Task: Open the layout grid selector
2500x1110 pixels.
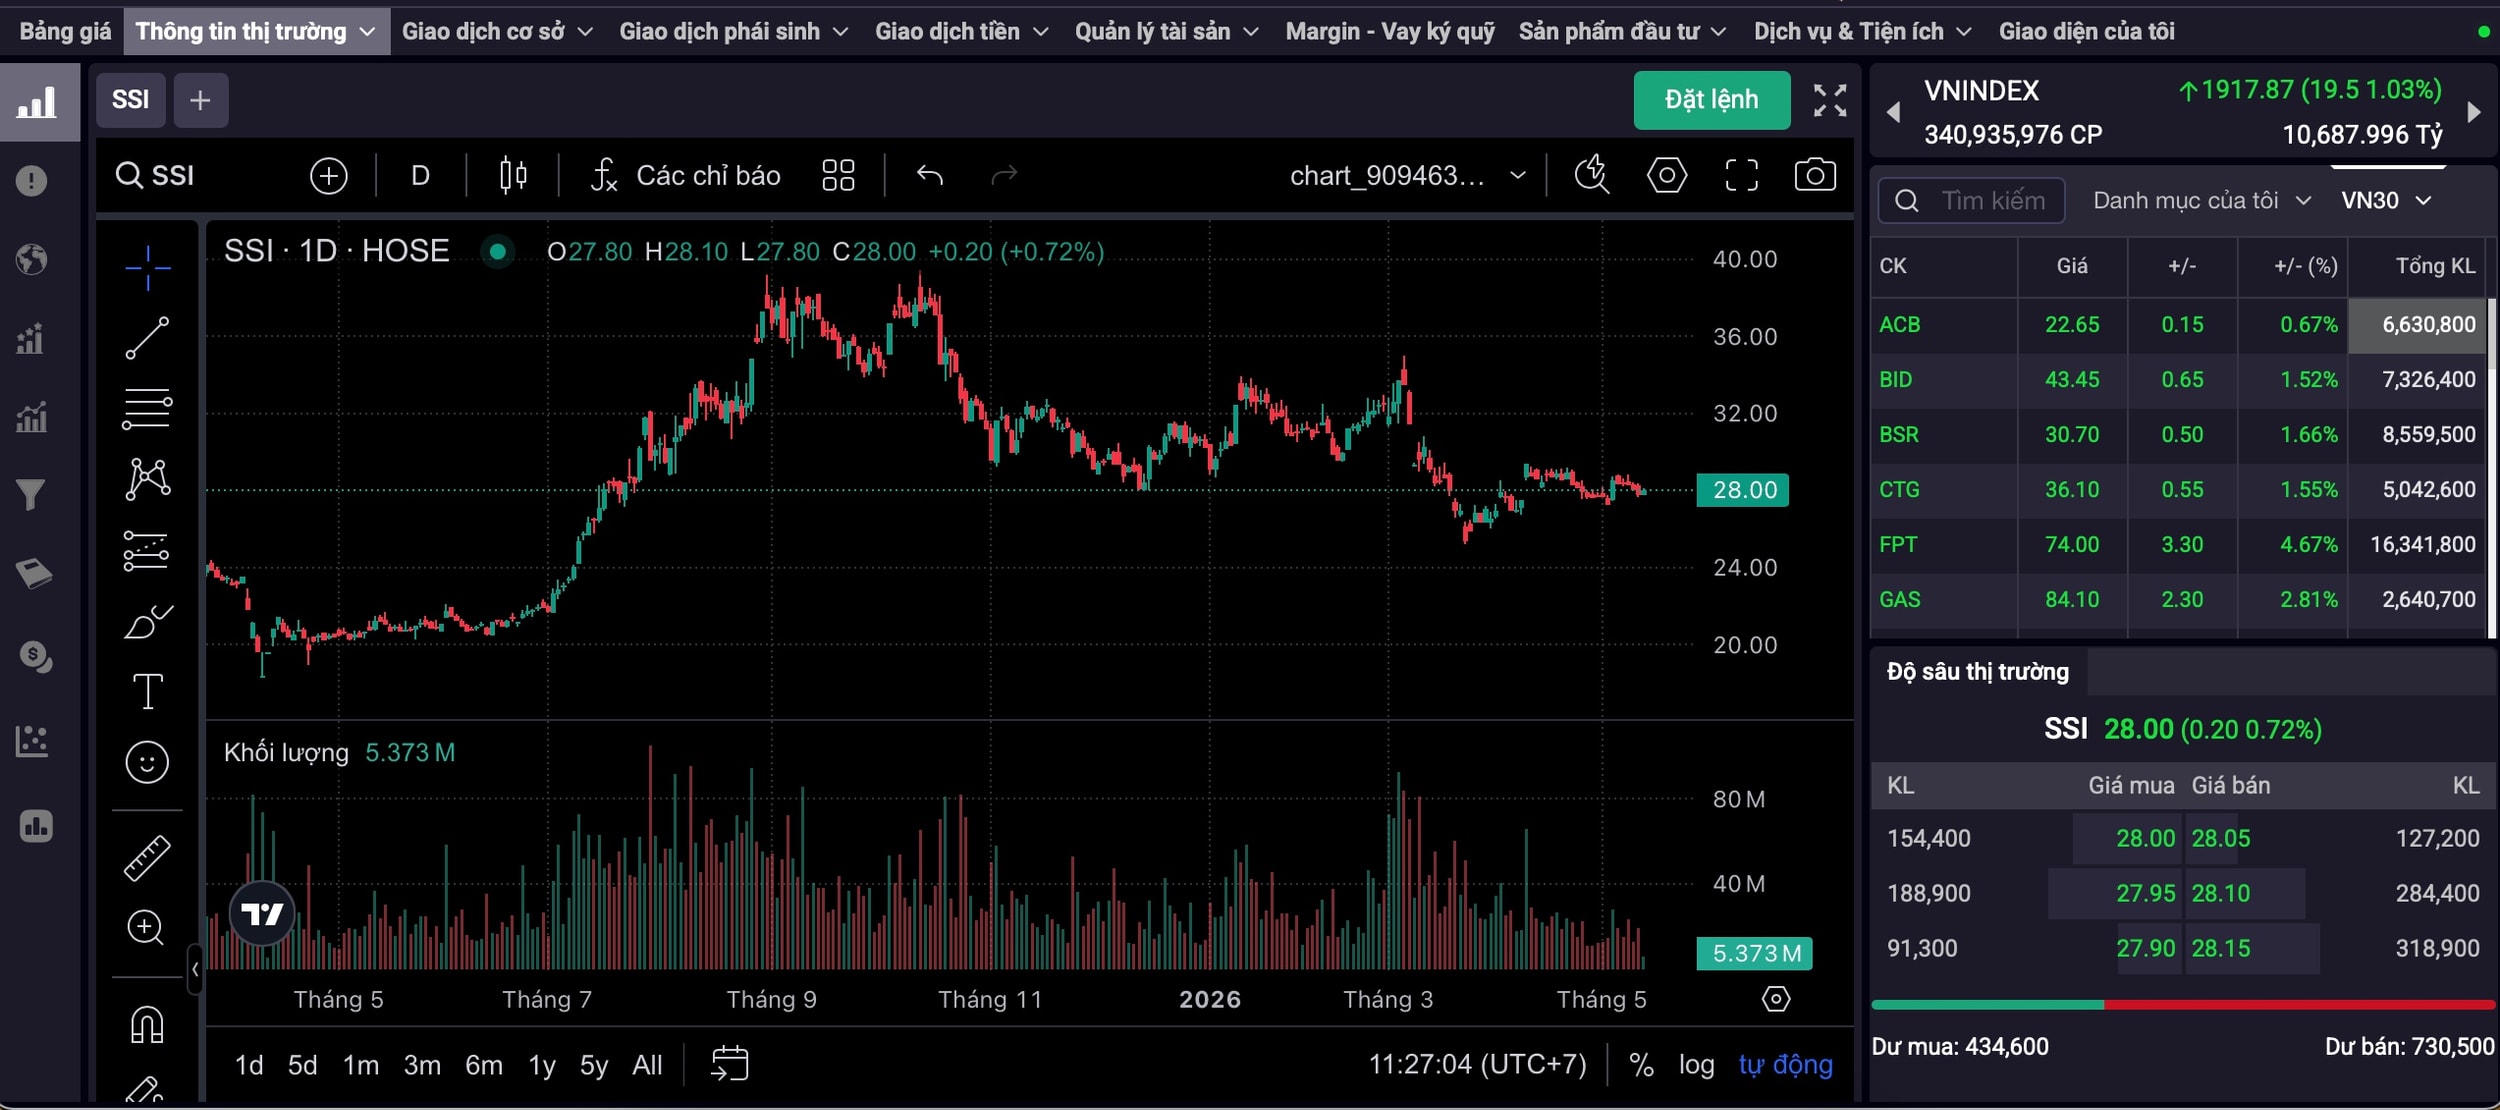Action: click(838, 176)
